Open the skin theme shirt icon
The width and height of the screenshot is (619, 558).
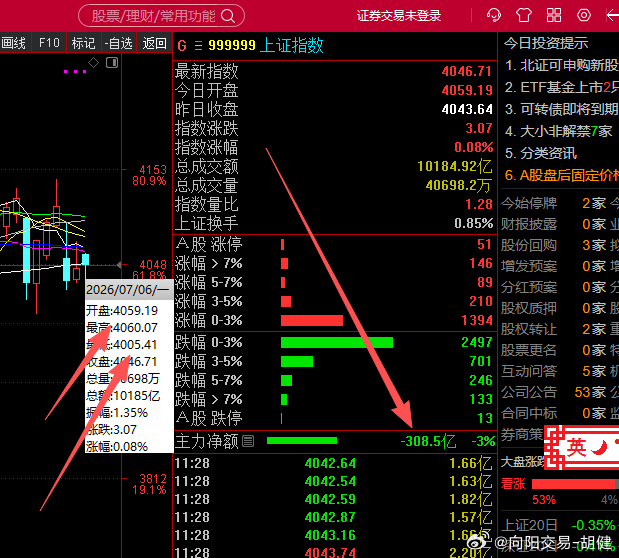pyautogui.click(x=524, y=15)
